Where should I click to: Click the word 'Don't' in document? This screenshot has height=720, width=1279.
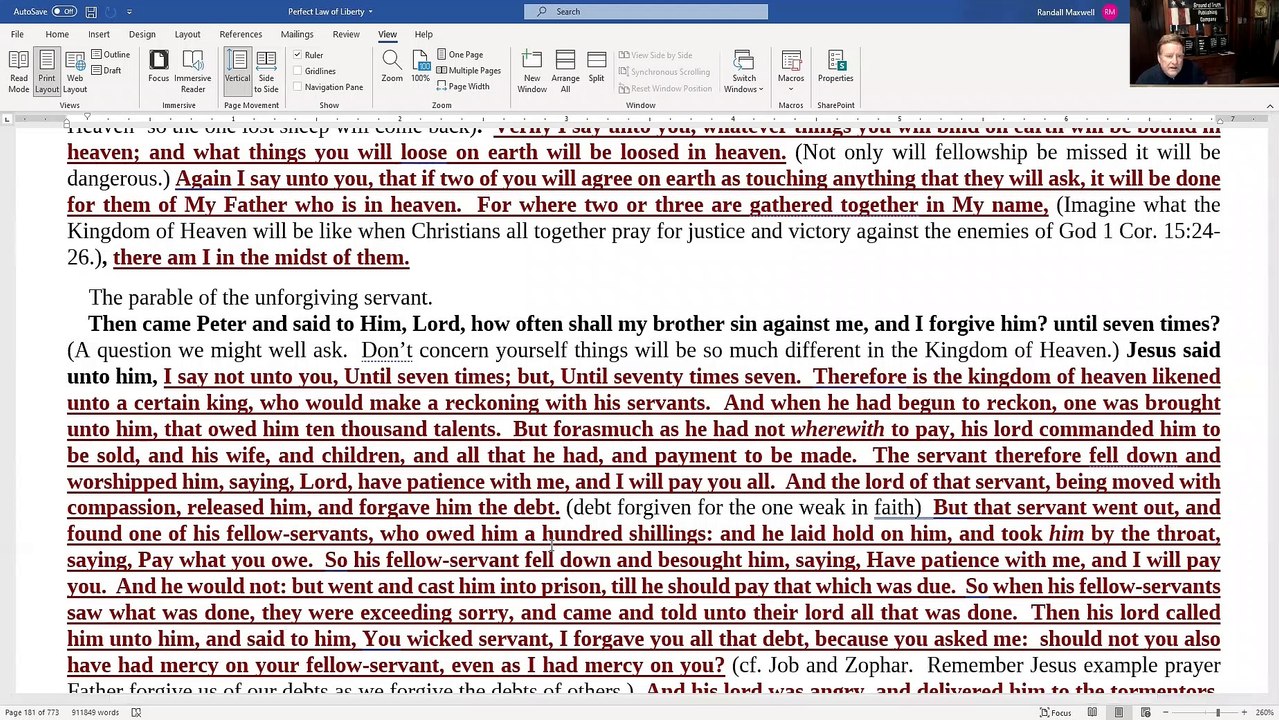[x=387, y=351]
